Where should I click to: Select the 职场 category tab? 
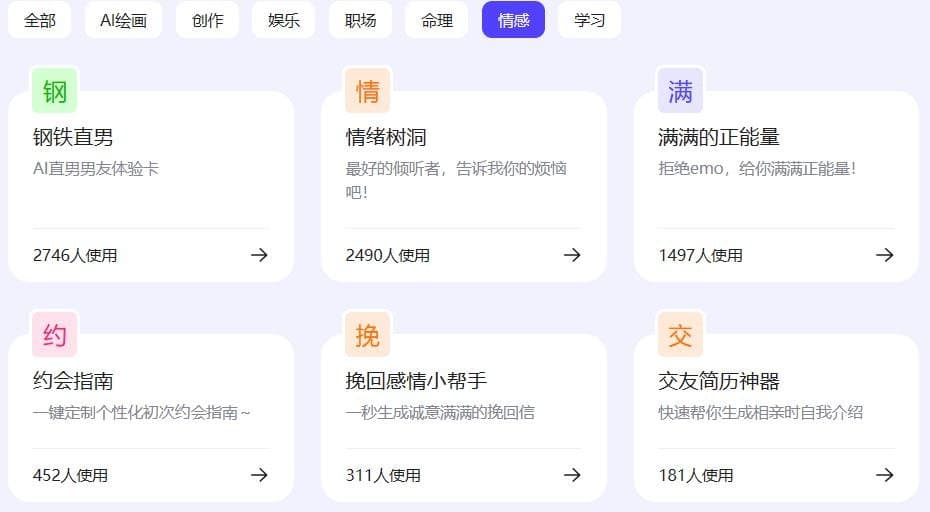click(x=360, y=20)
